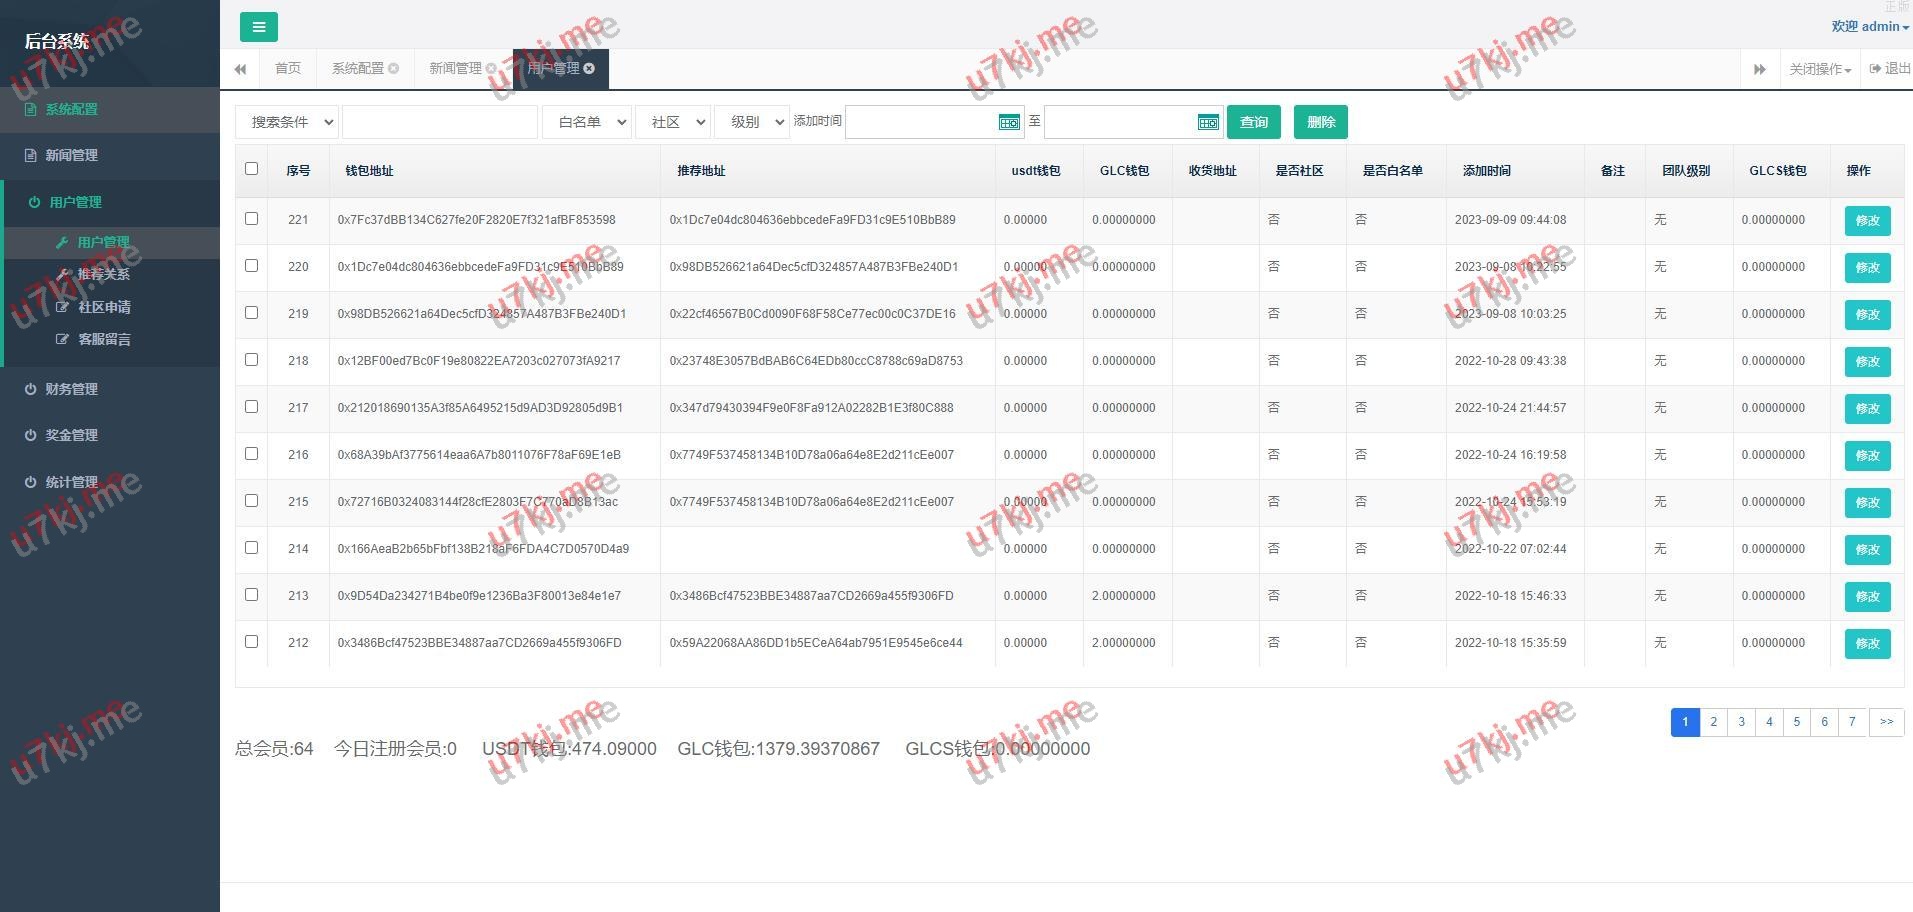
Task: Open the start date calendar picker icon
Action: (1009, 122)
